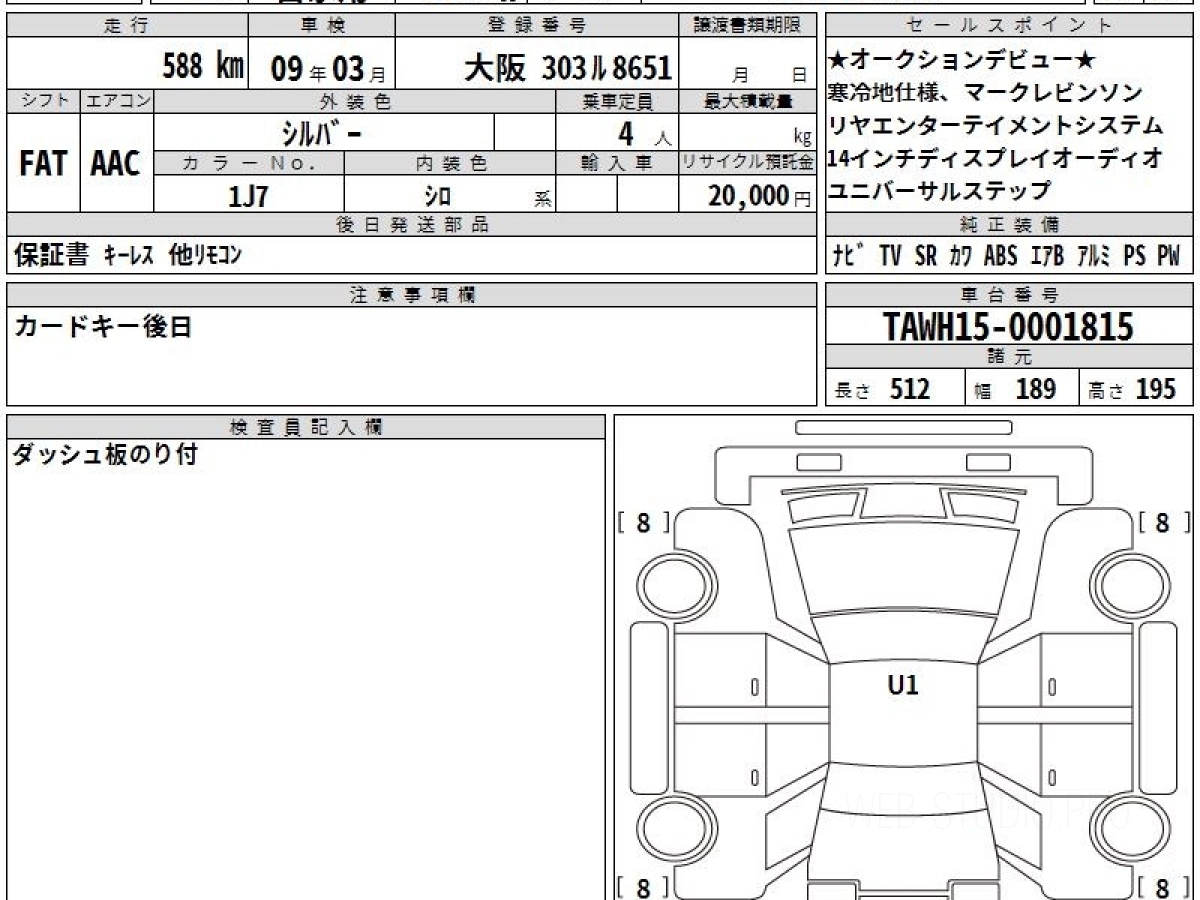
Task: Click the エアB airbag equipment item
Action: 1047,257
